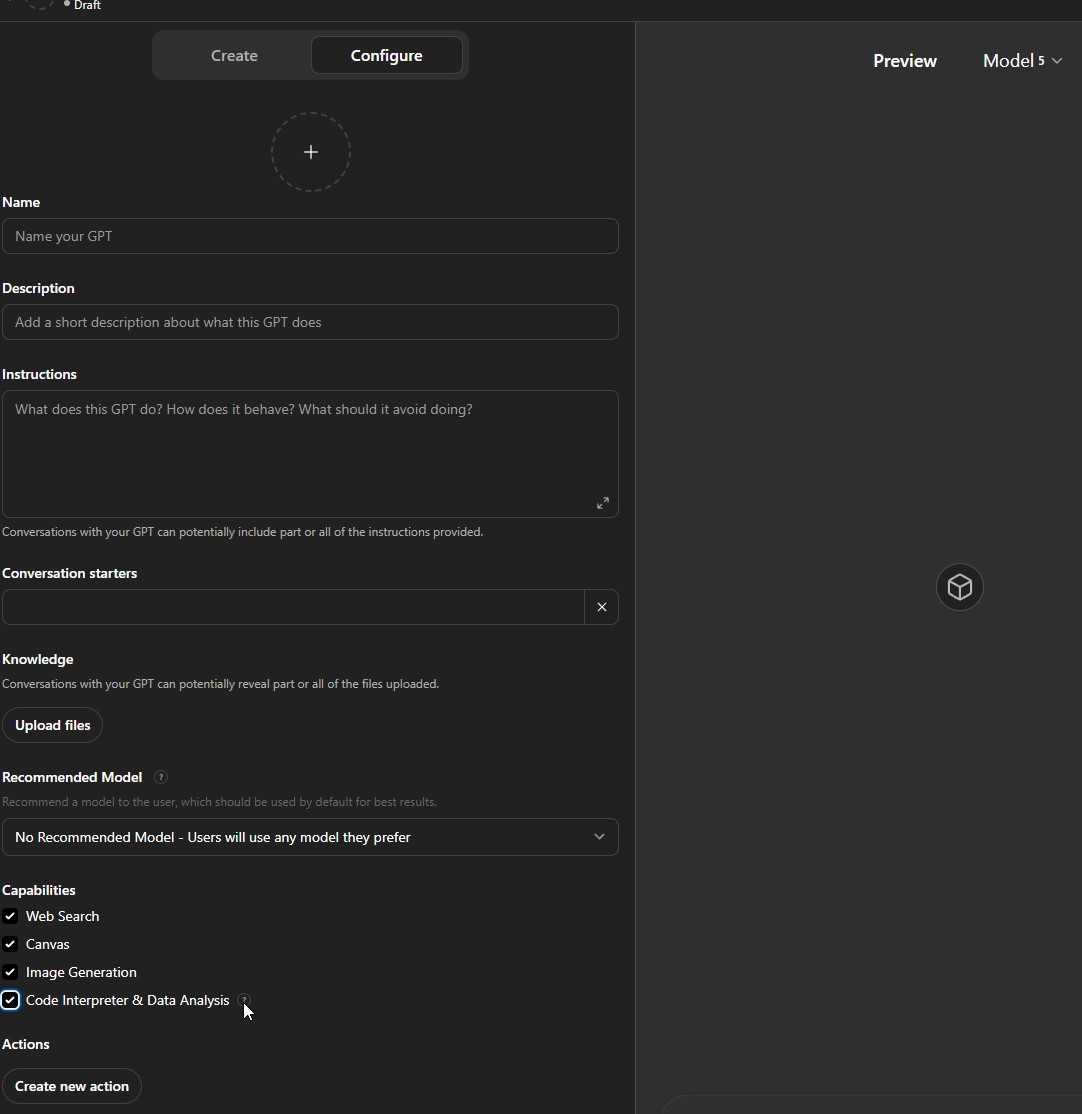Select the Configure tab

click(x=386, y=56)
